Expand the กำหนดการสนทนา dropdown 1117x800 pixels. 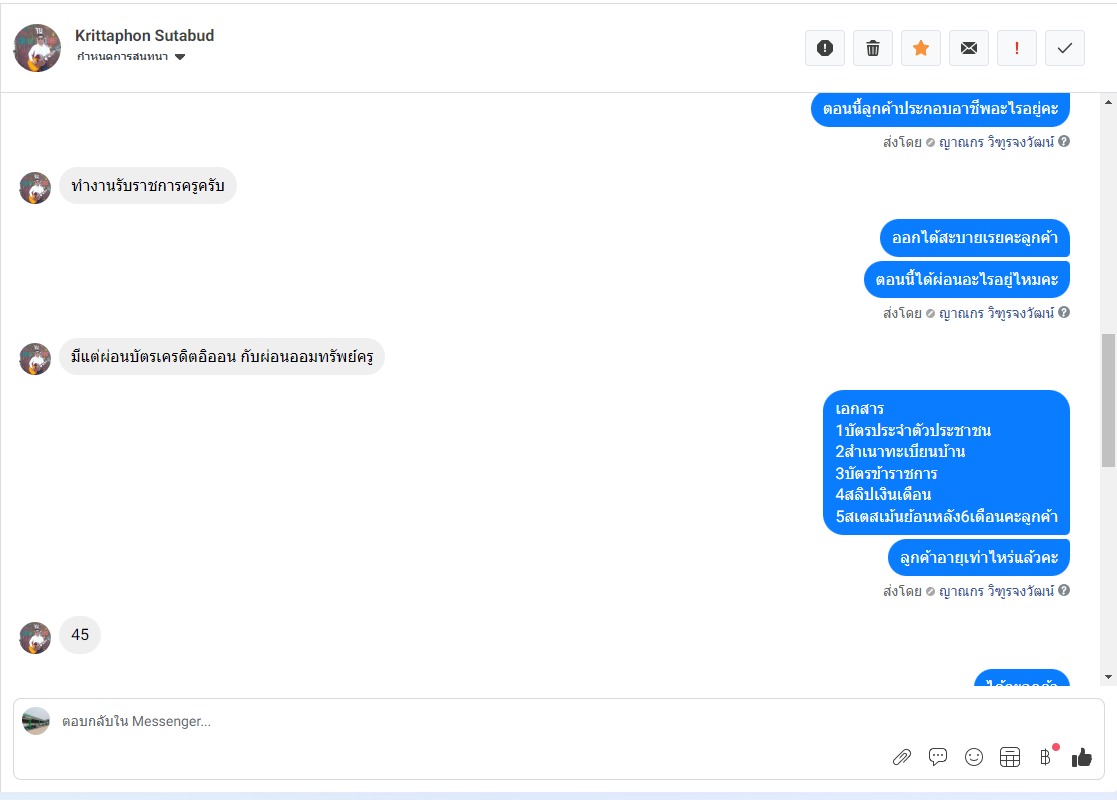pos(131,57)
